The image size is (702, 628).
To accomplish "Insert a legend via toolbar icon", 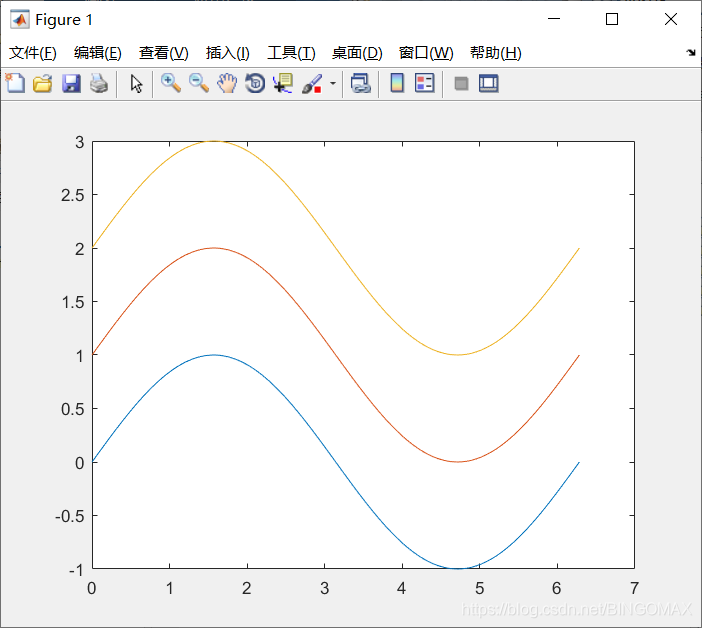I will click(424, 84).
